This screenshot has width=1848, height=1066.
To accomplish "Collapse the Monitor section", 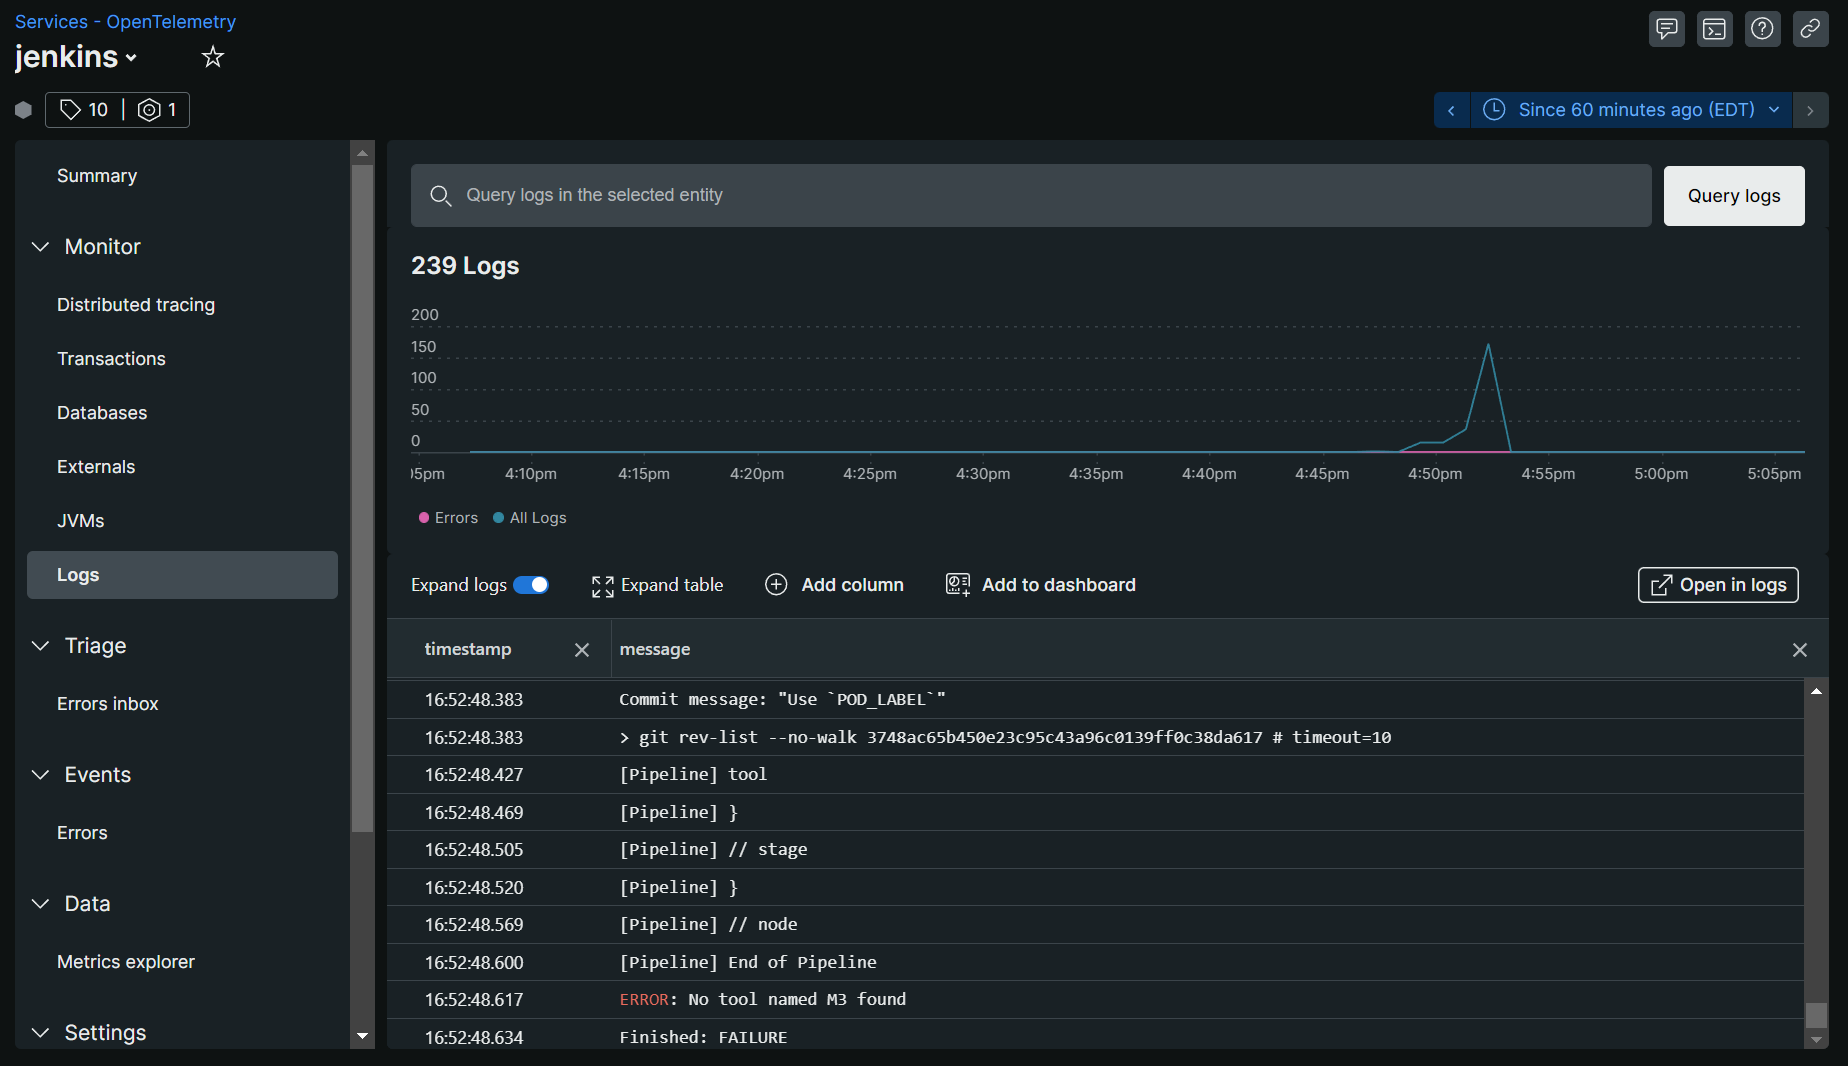I will pyautogui.click(x=40, y=247).
